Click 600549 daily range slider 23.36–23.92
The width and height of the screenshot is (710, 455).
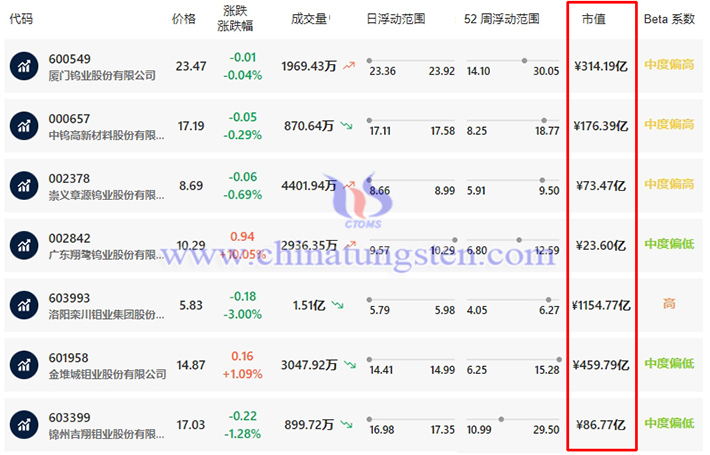pyautogui.click(x=411, y=60)
